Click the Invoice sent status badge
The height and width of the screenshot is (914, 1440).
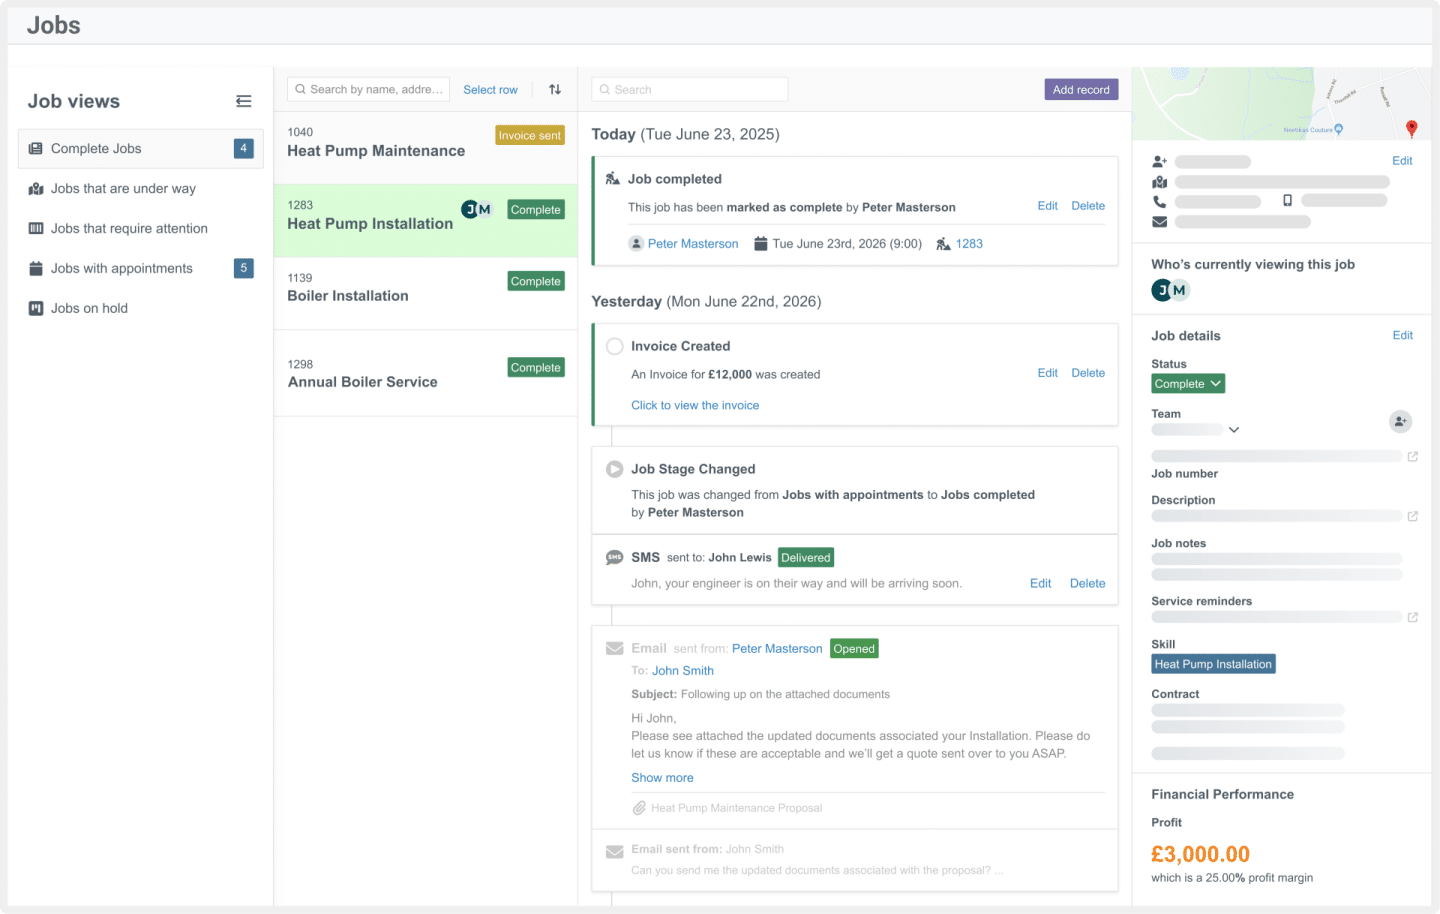pos(530,135)
